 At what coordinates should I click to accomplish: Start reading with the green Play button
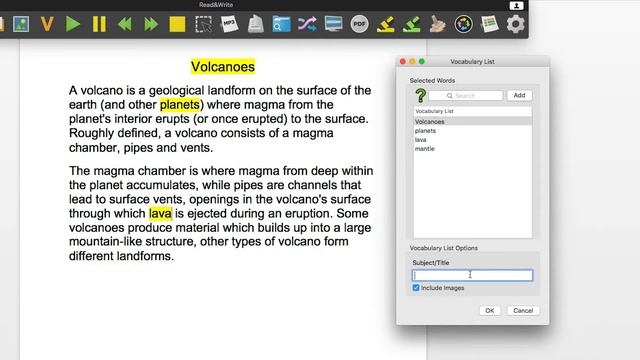(73, 24)
